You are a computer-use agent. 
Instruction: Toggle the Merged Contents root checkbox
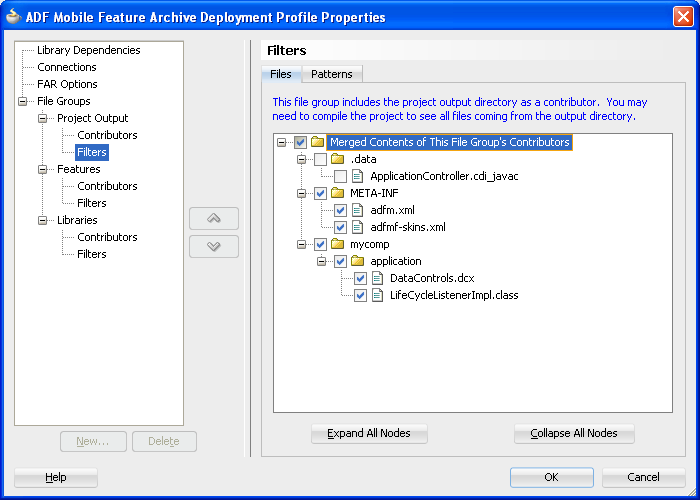(300, 143)
